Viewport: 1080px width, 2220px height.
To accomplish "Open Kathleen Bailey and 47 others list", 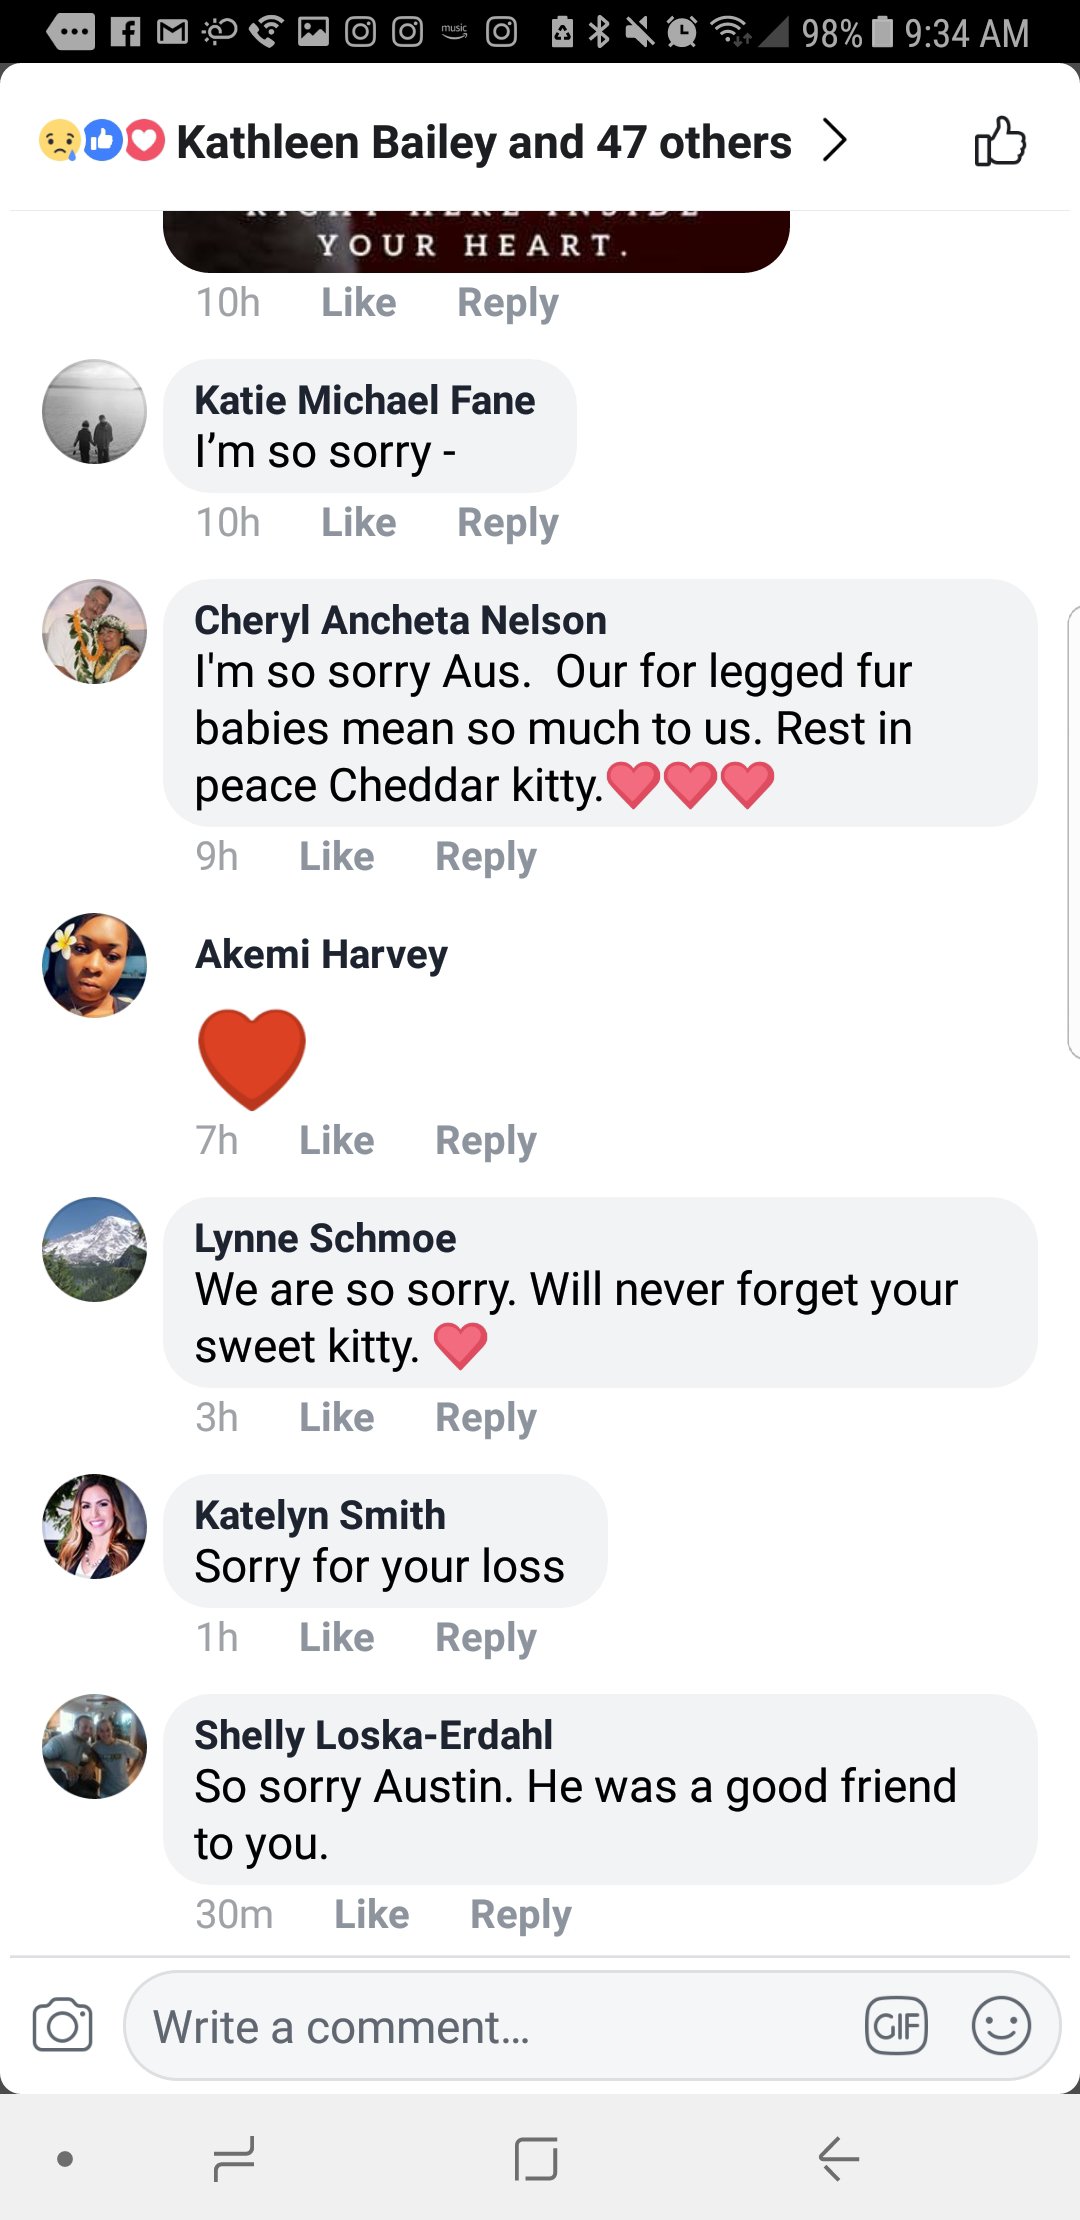I will 484,142.
